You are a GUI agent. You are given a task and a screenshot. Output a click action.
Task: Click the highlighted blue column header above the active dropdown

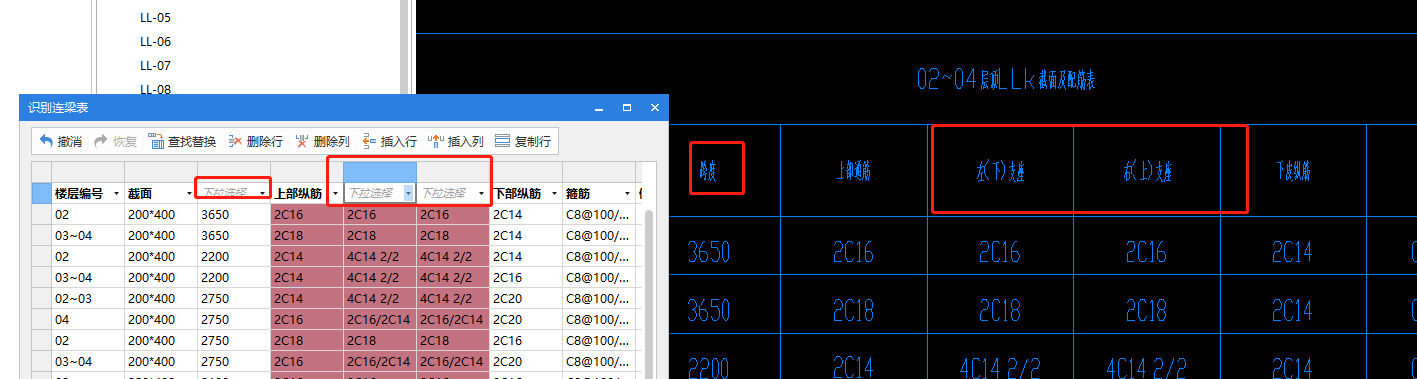coord(380,171)
